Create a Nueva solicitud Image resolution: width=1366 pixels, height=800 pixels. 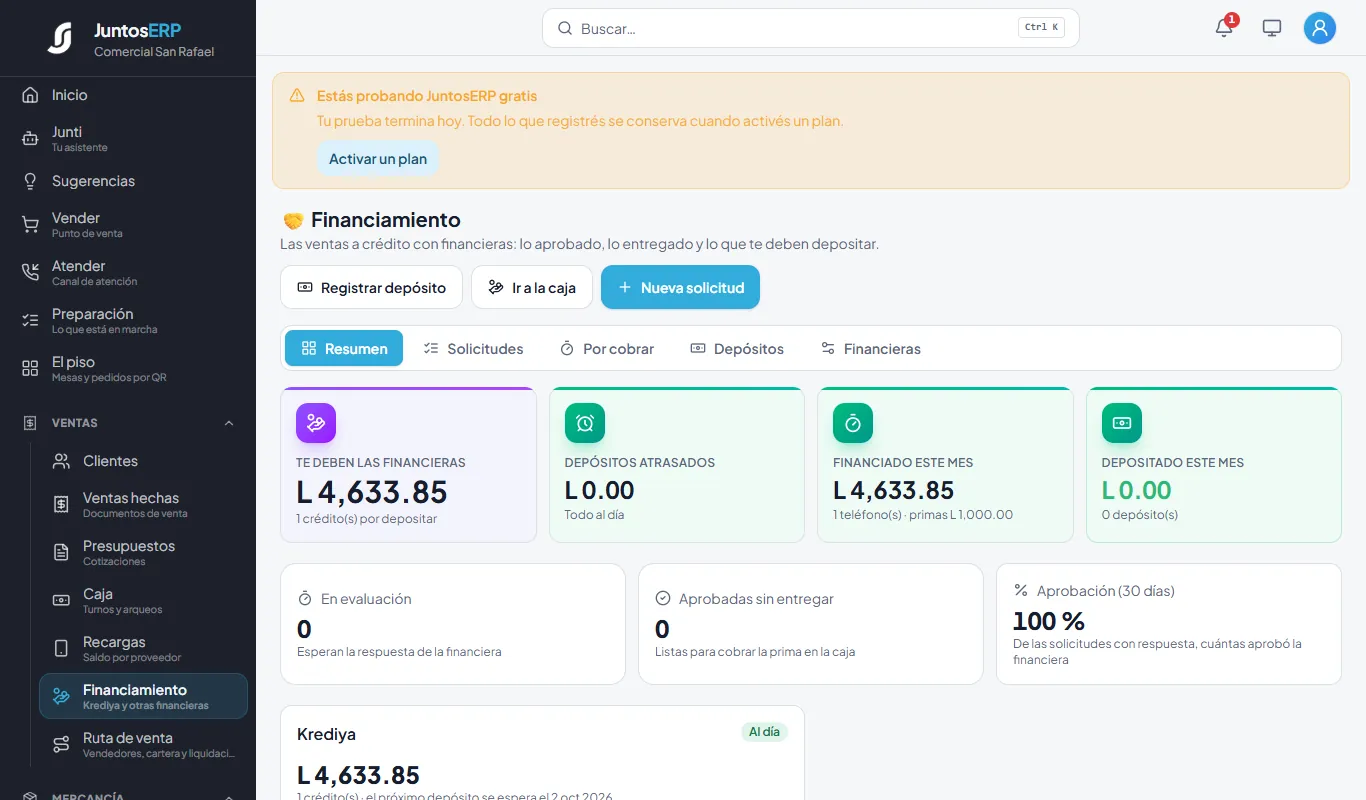[x=680, y=287]
